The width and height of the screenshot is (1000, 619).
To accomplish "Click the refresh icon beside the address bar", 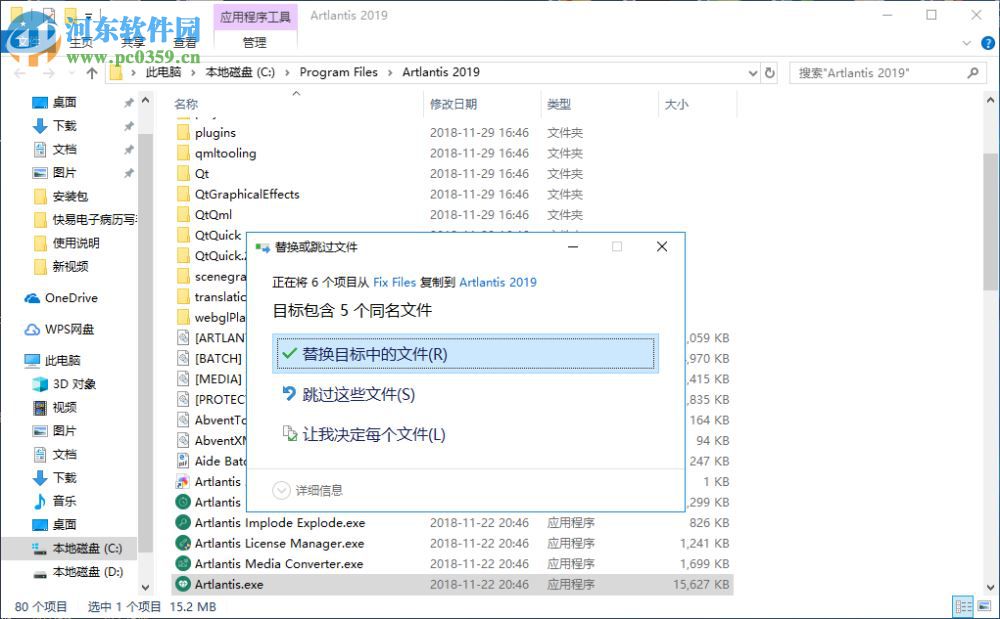I will pos(768,72).
